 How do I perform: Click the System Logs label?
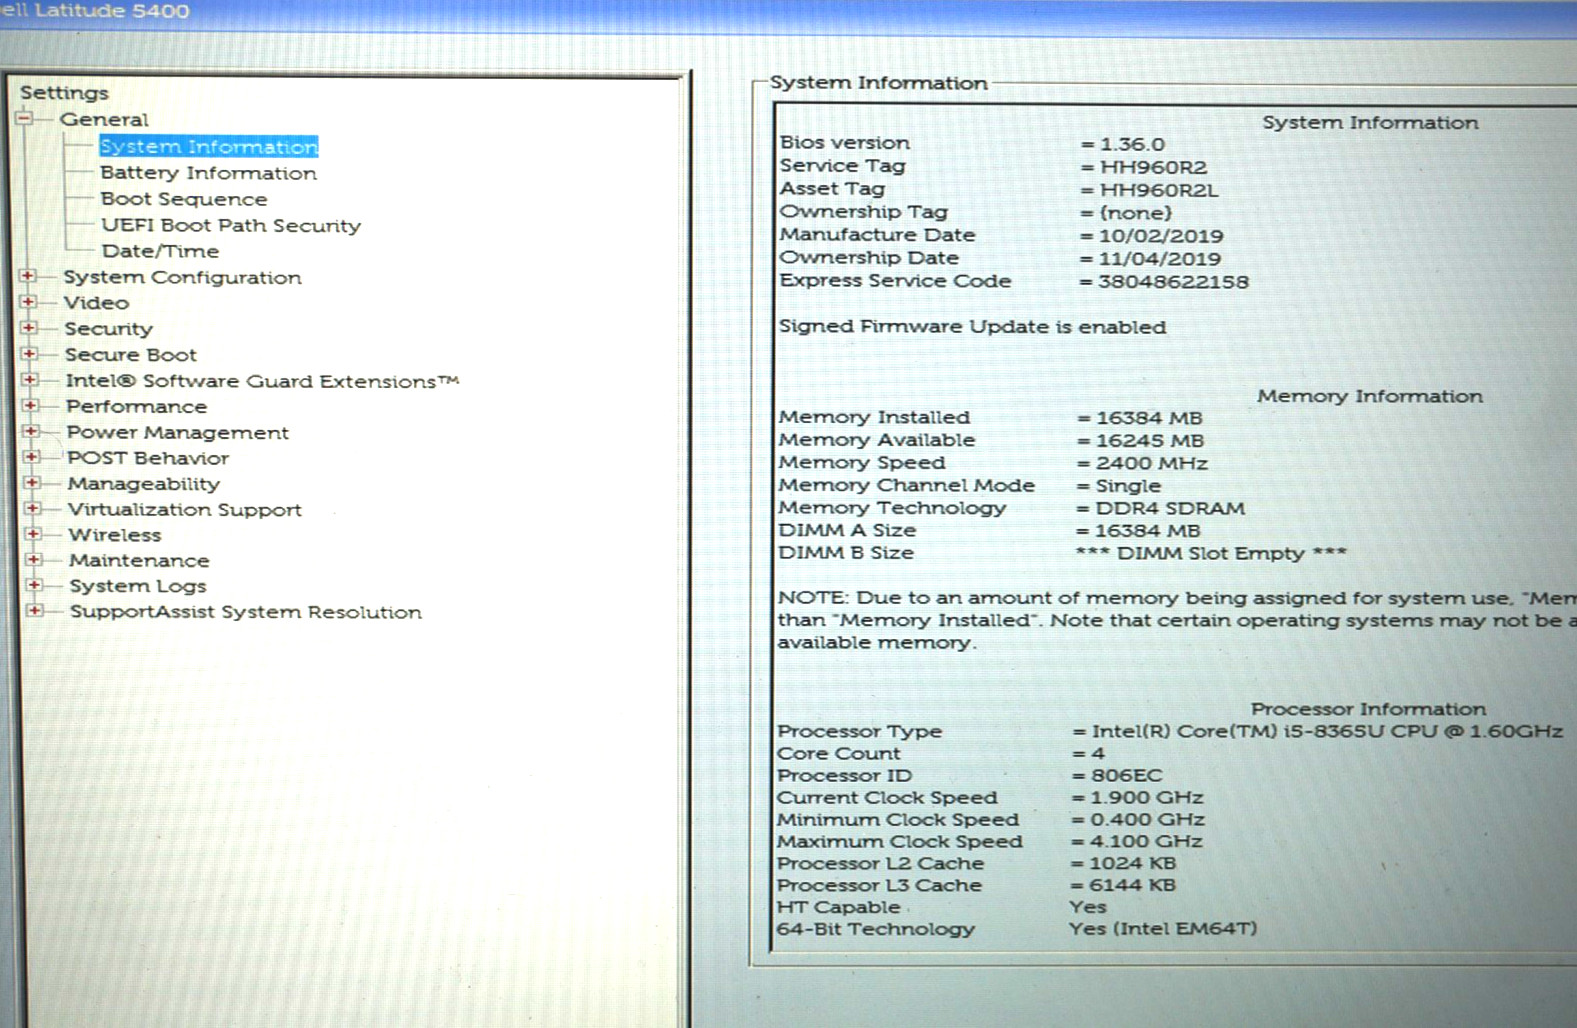tap(138, 586)
